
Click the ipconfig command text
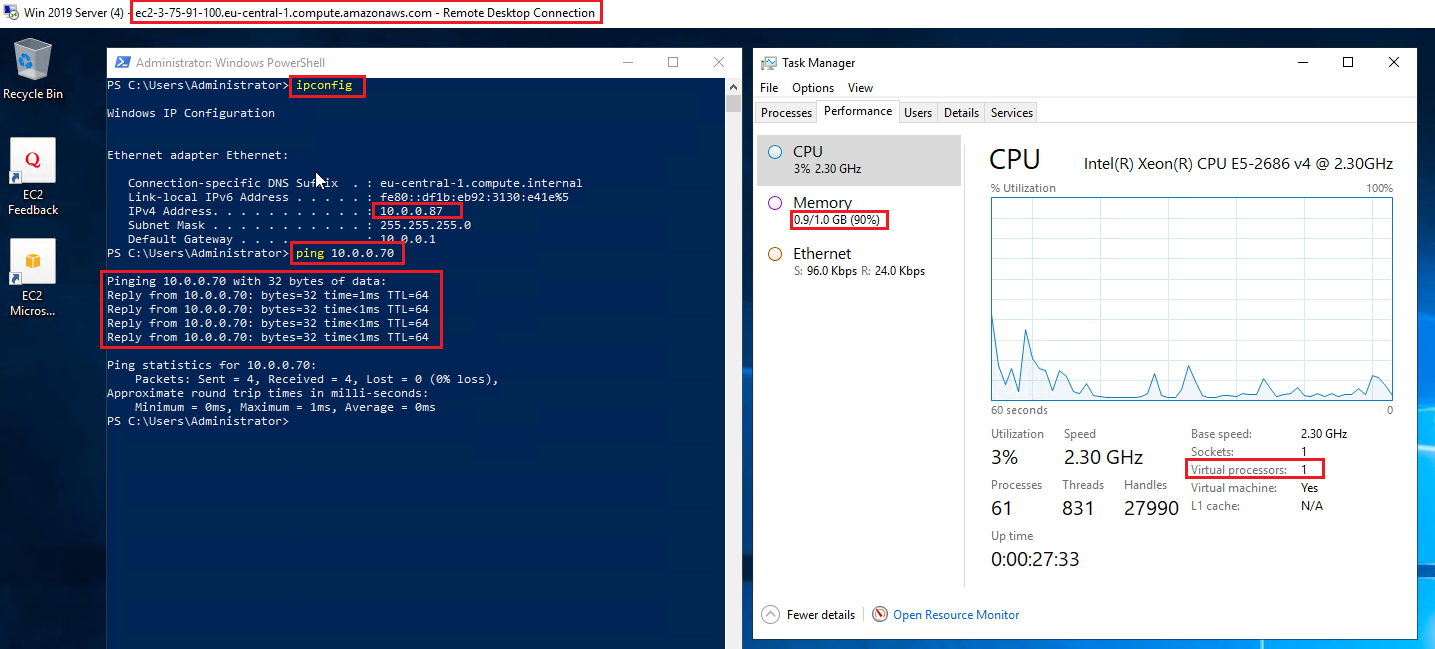click(x=324, y=85)
